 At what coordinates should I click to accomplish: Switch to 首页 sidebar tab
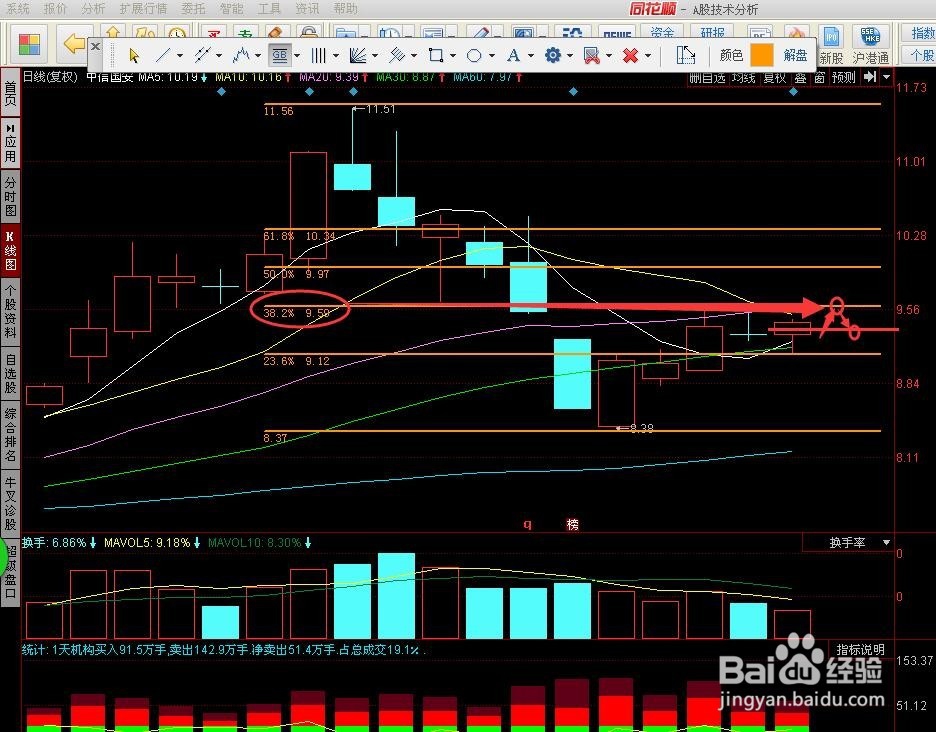pos(10,93)
